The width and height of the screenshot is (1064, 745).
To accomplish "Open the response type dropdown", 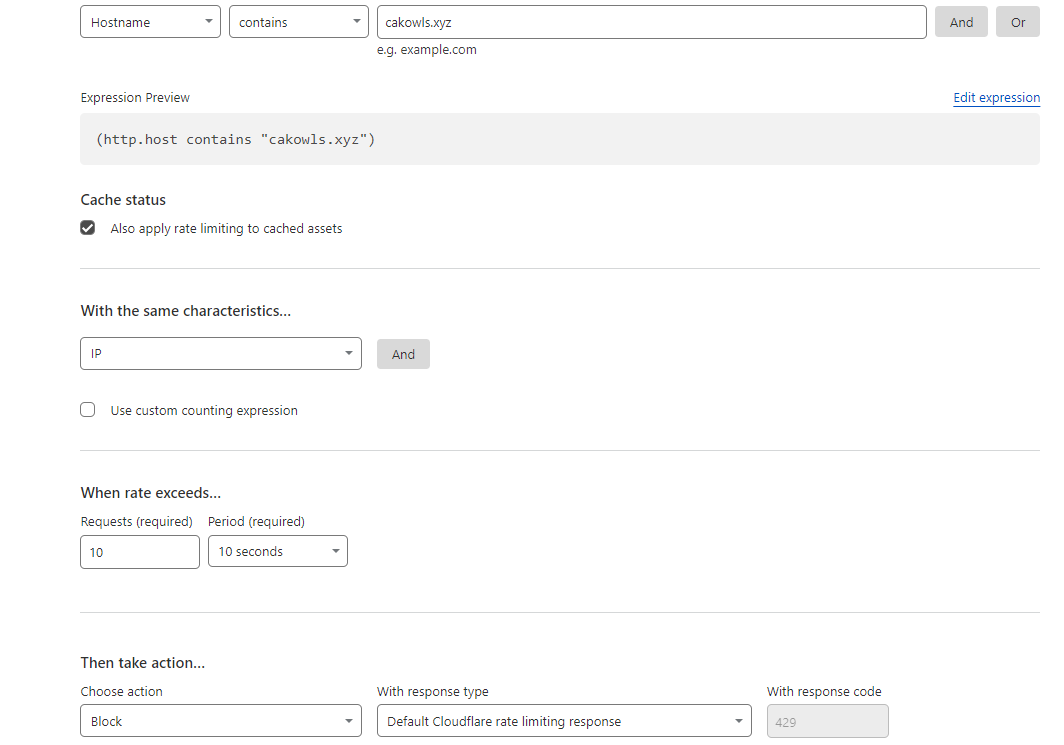I will (x=563, y=721).
